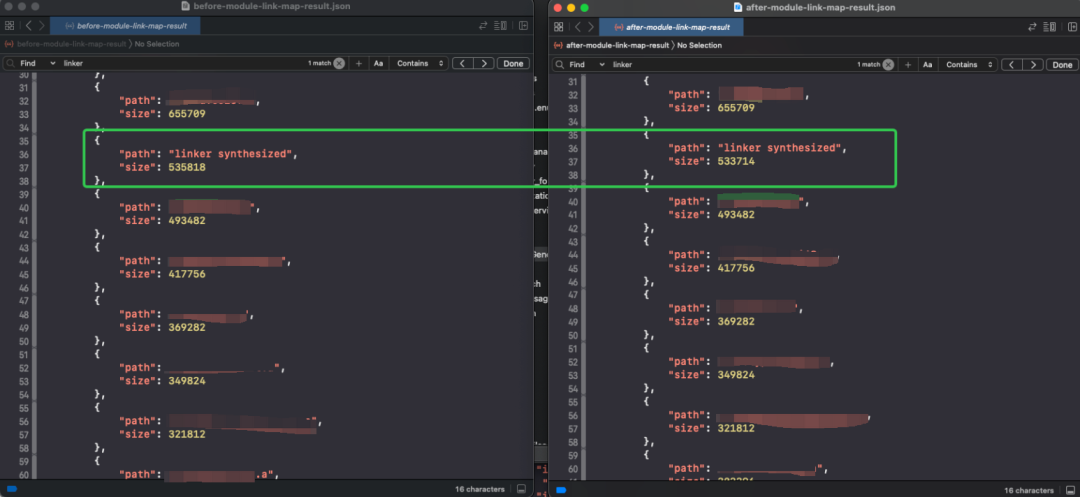This screenshot has height=497, width=1080.
Task: Add search pattern with plus in right Find bar
Action: 908,65
